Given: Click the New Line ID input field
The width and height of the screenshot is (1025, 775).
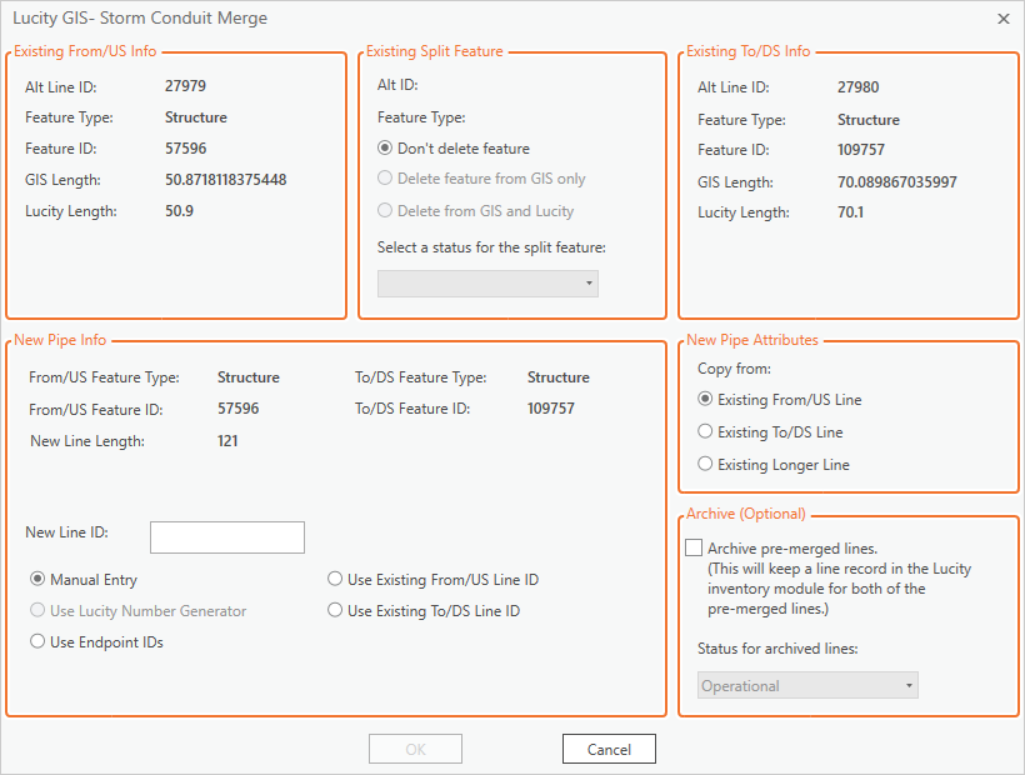Looking at the screenshot, I should click(x=227, y=537).
